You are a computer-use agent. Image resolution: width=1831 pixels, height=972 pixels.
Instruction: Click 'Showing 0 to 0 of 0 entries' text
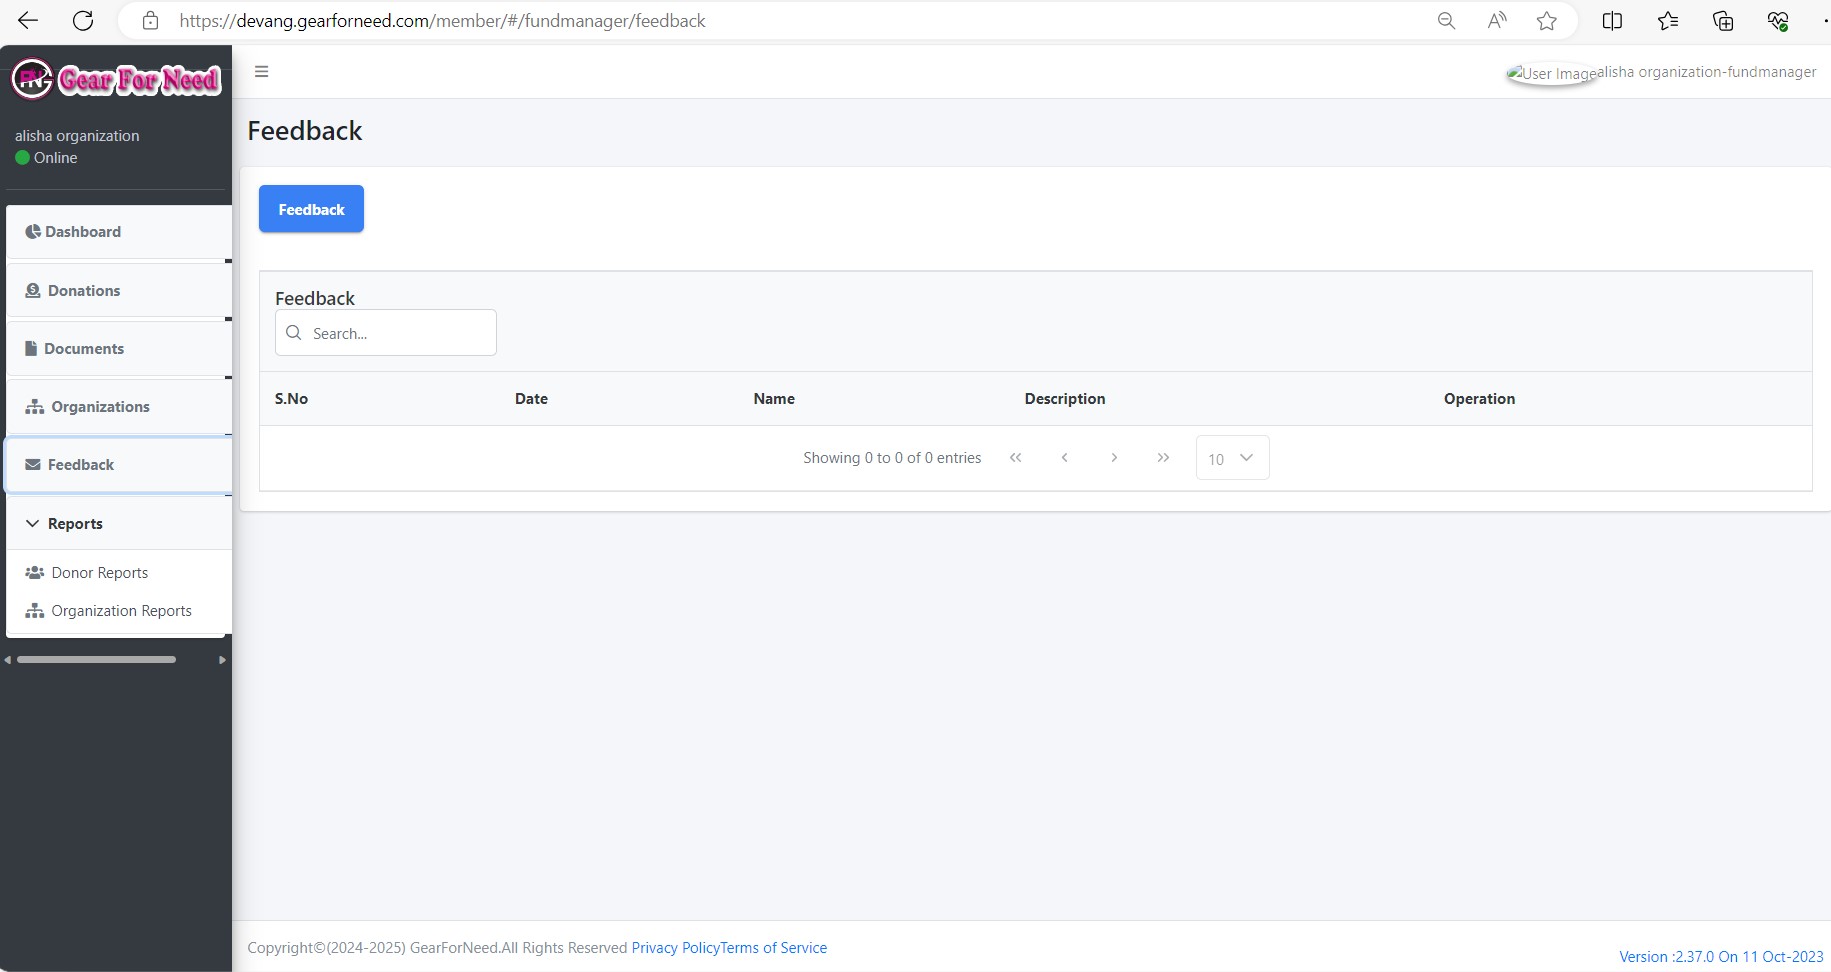coord(892,458)
